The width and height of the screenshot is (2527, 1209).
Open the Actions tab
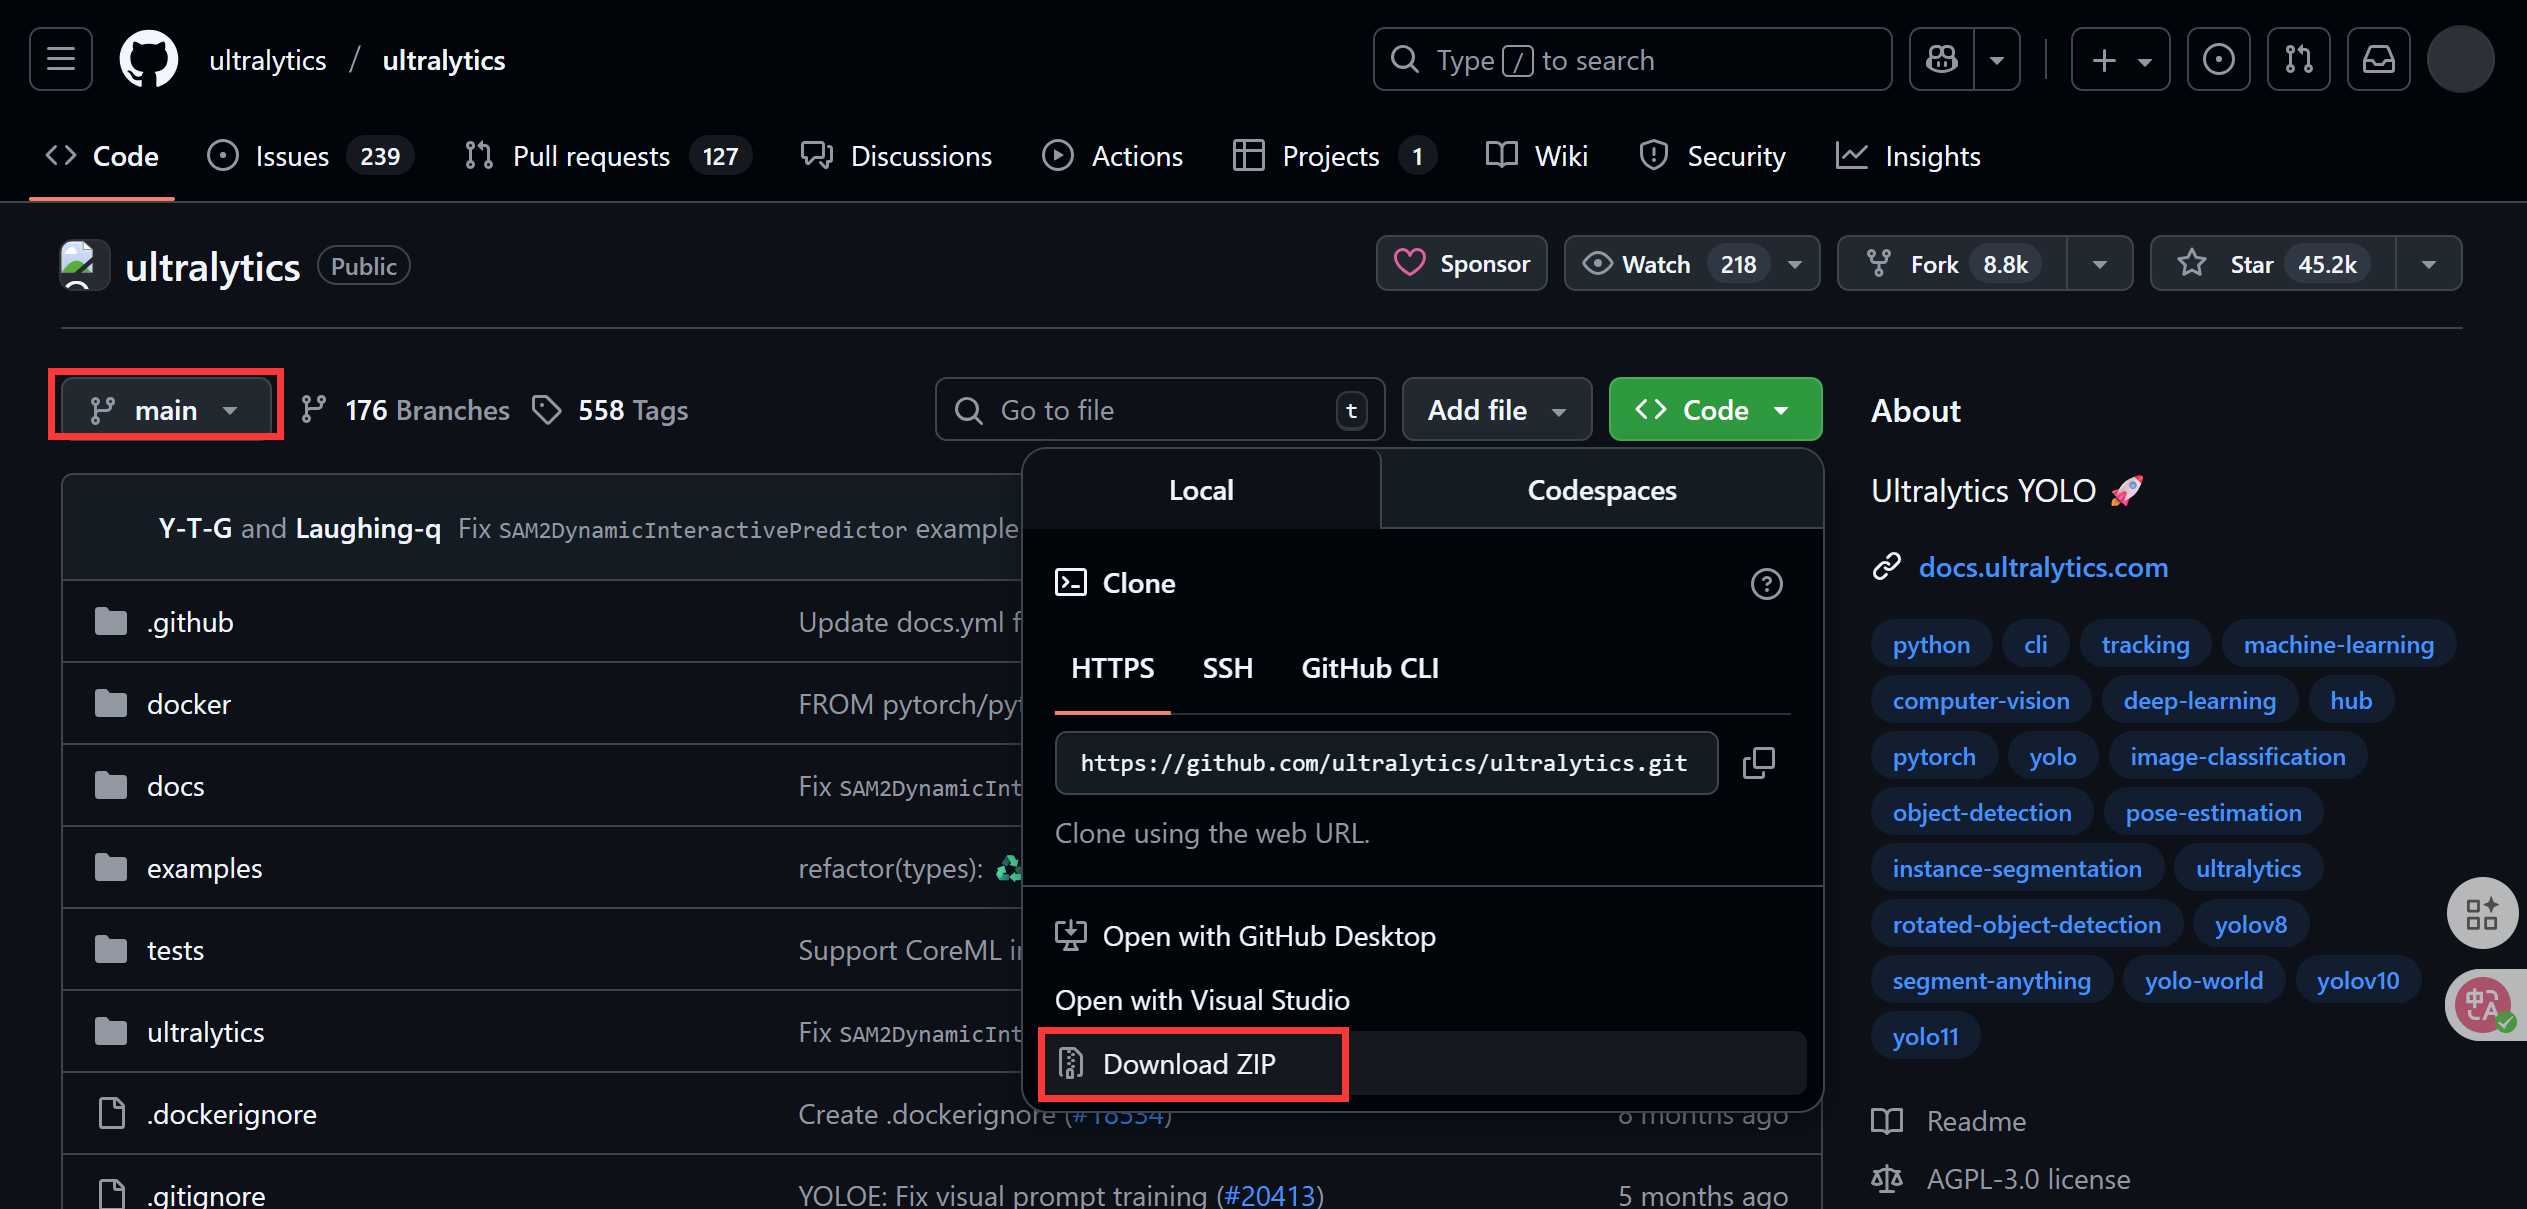1113,156
